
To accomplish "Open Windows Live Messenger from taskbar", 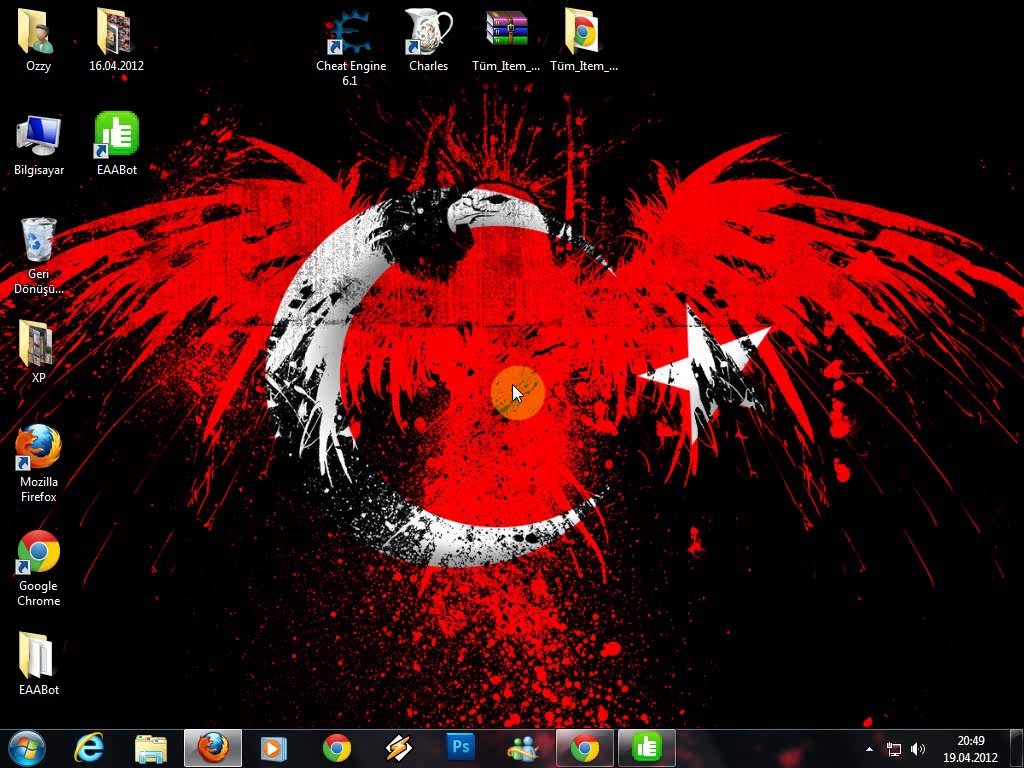I will pos(522,748).
